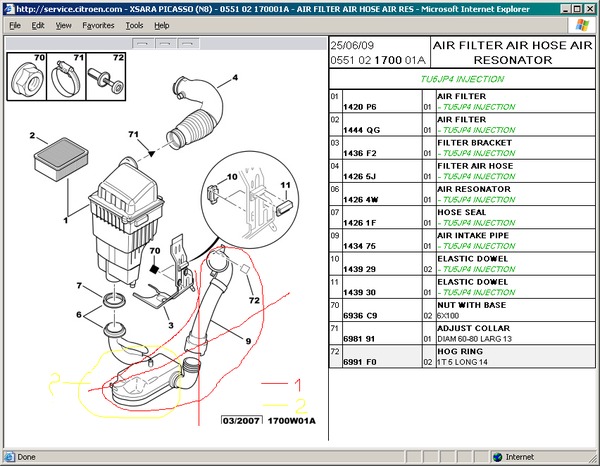Open the Favorites menu
This screenshot has height=466, width=600.
point(98,26)
